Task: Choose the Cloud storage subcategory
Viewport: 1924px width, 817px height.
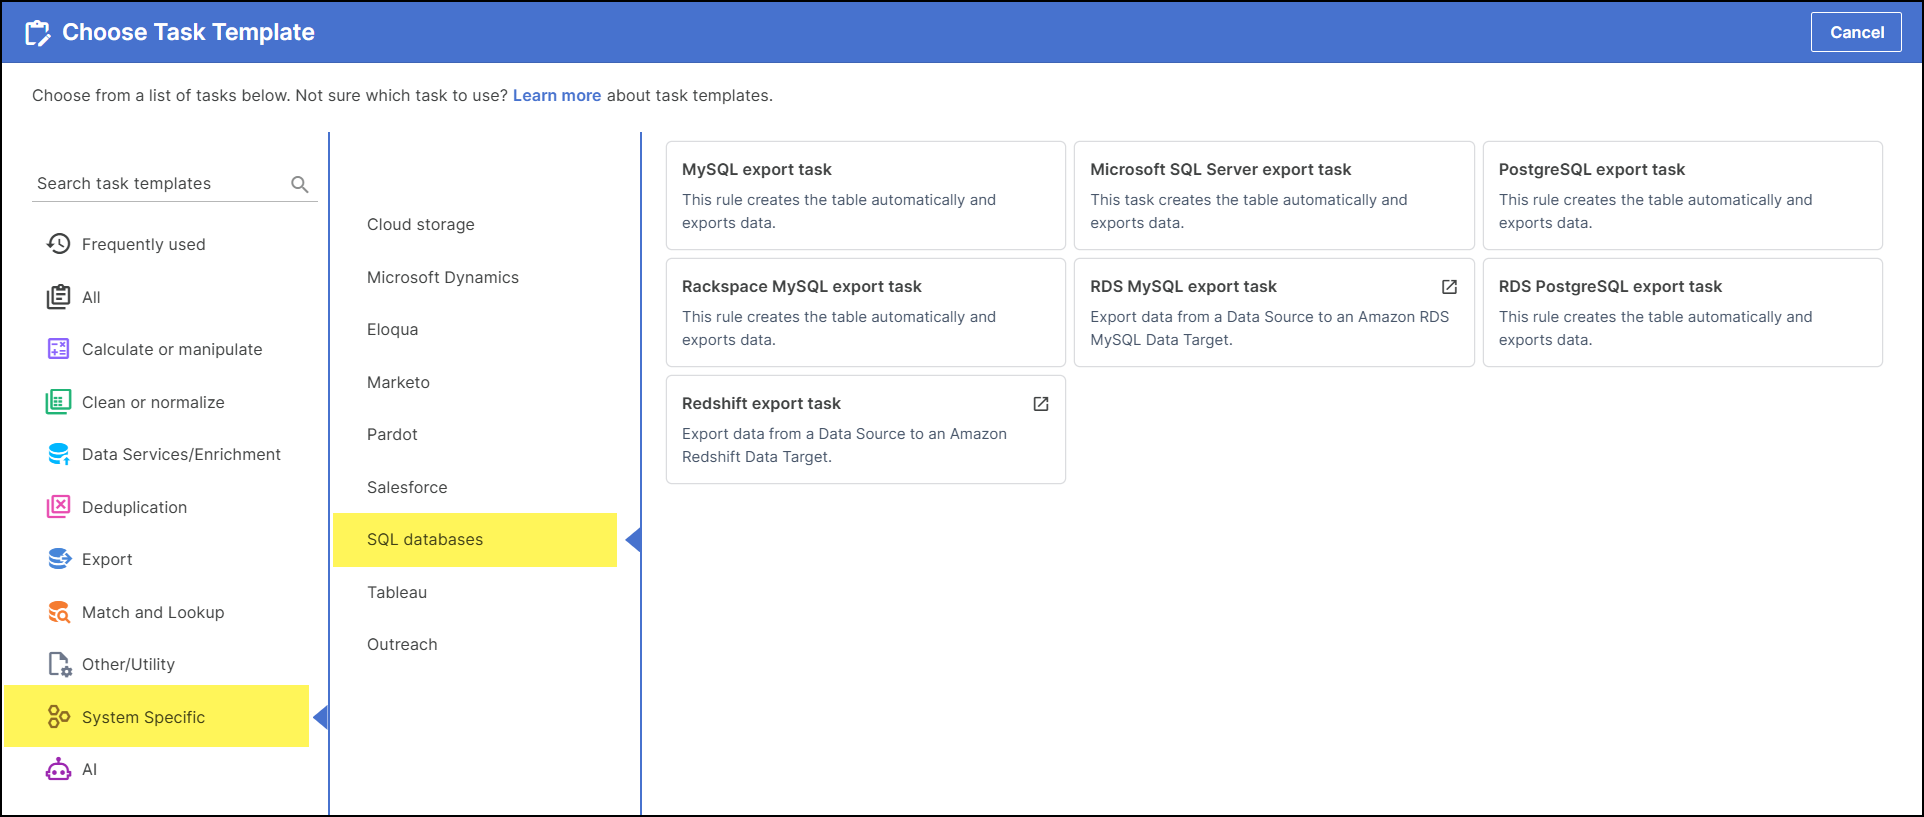Action: pyautogui.click(x=421, y=224)
